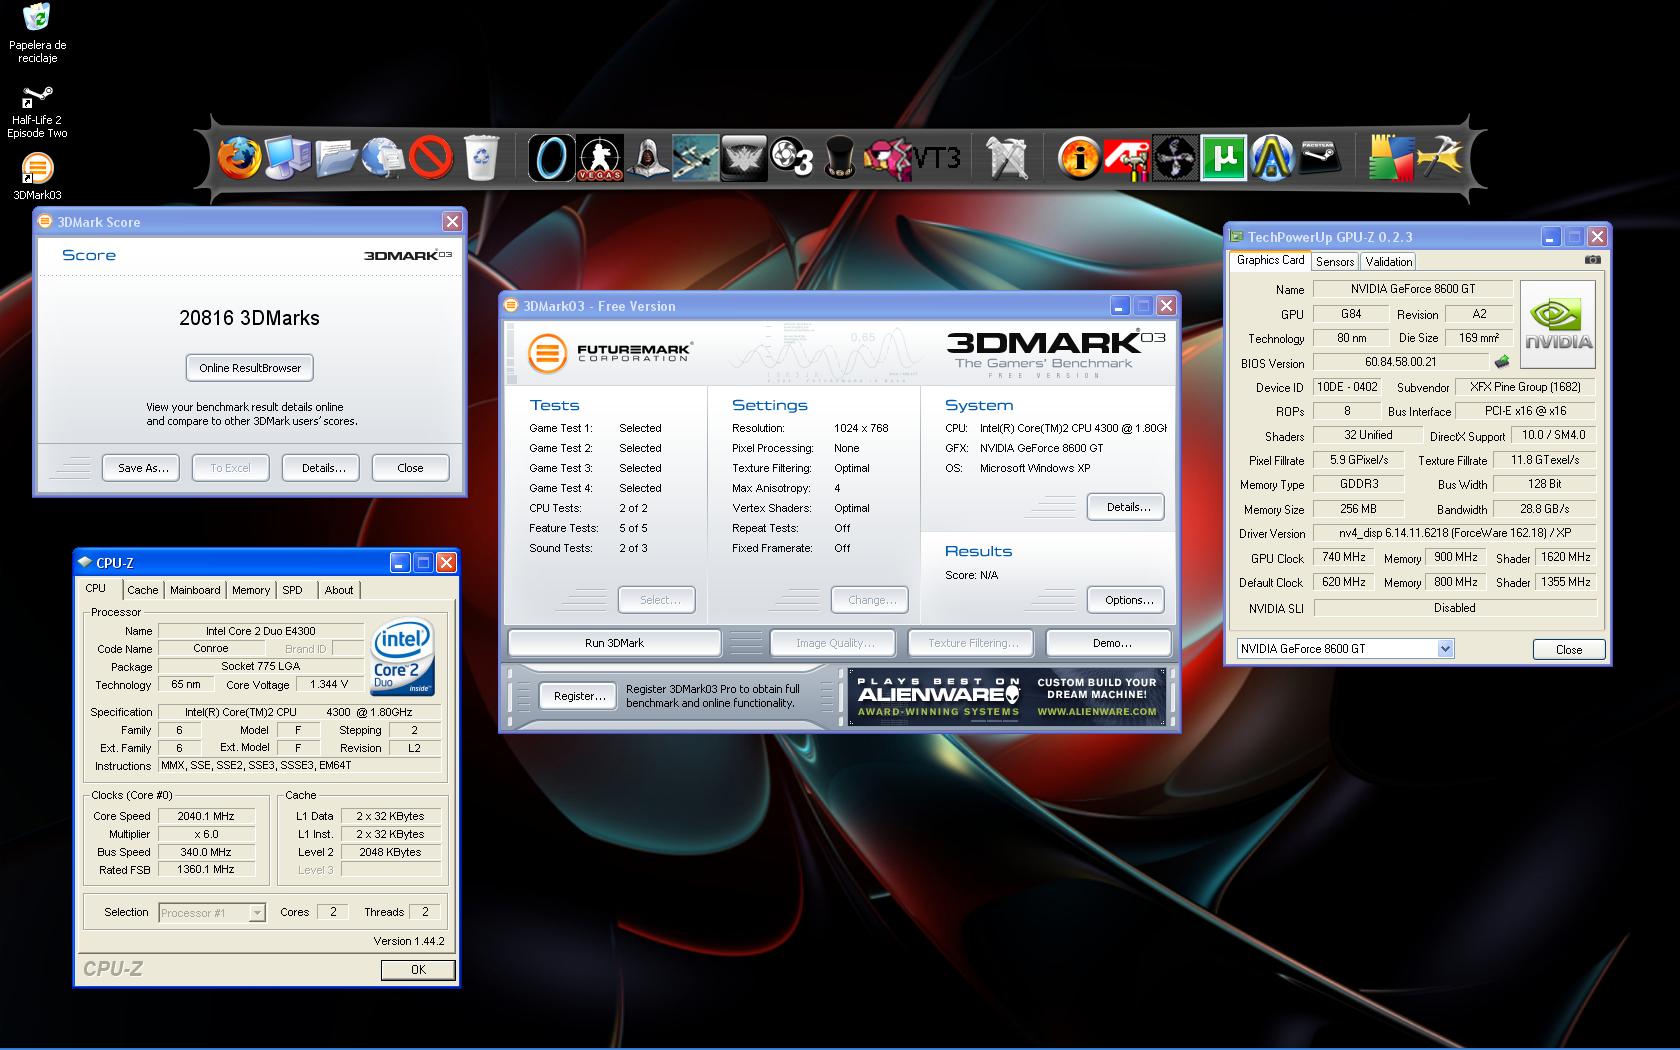Viewport: 1680px width, 1050px height.
Task: Open 3DMark03 desktop shortcut
Action: click(37, 177)
